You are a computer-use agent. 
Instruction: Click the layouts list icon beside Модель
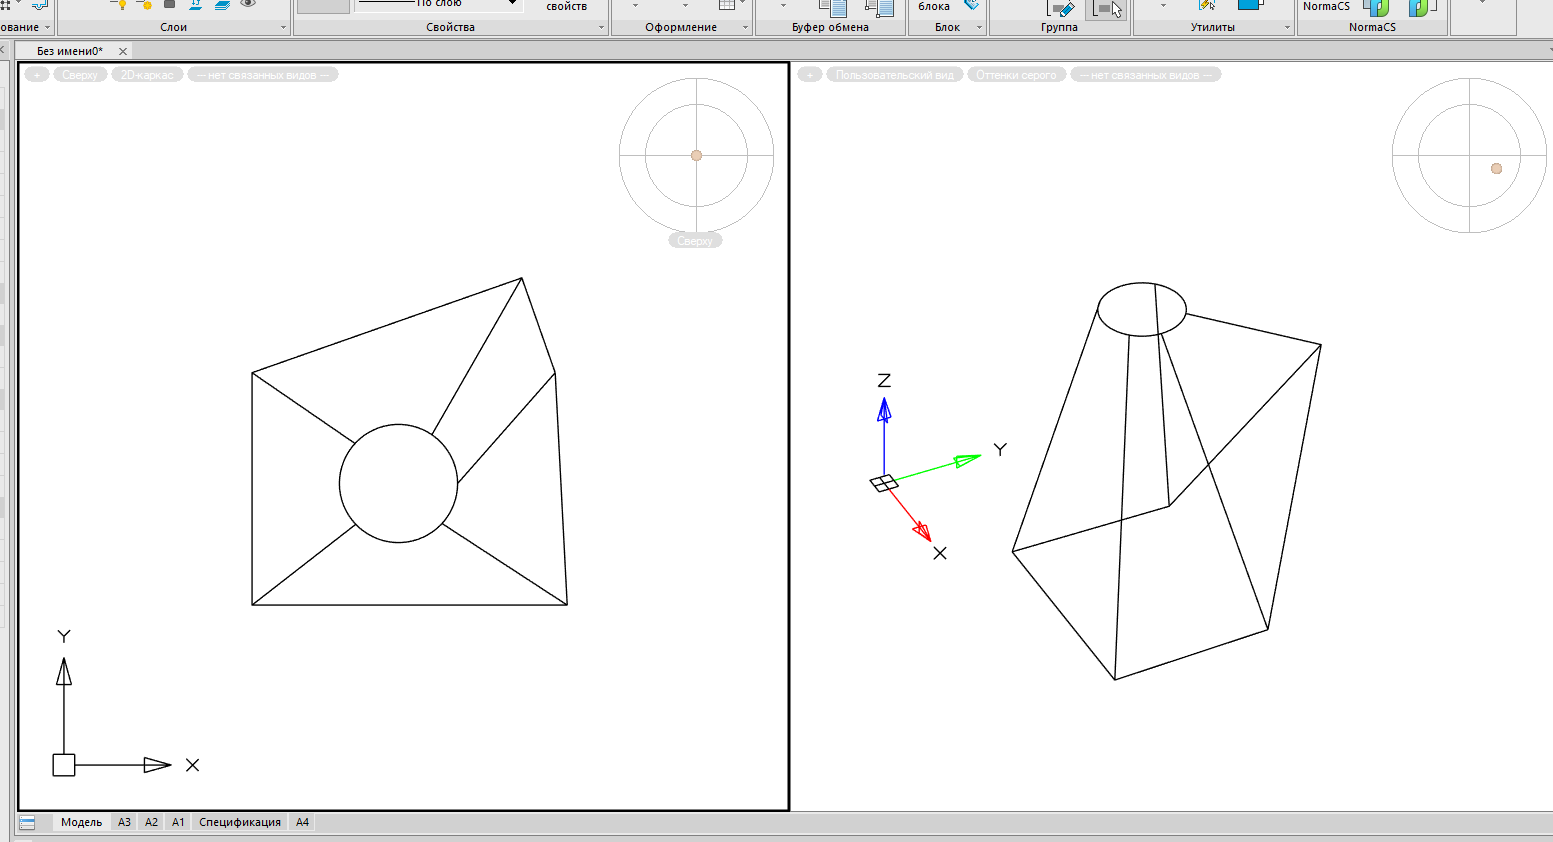[27, 823]
